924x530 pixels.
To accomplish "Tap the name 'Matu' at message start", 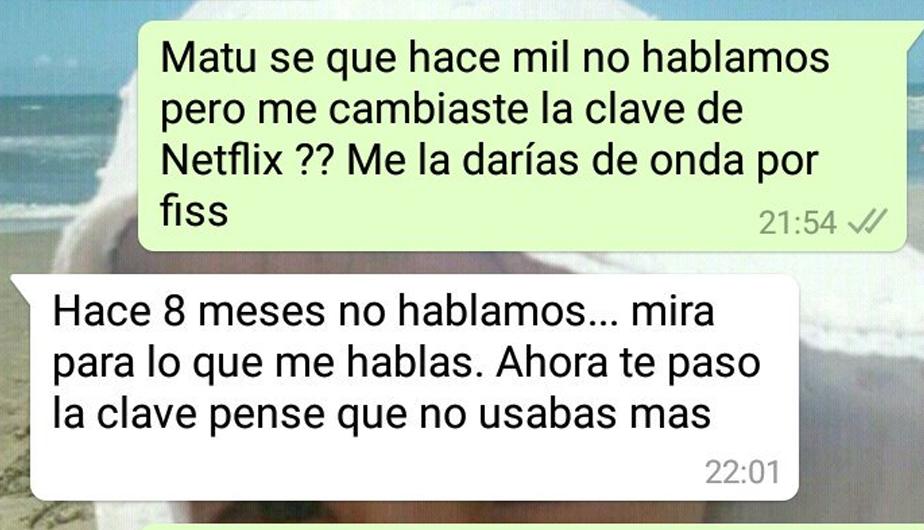I will pyautogui.click(x=209, y=58).
